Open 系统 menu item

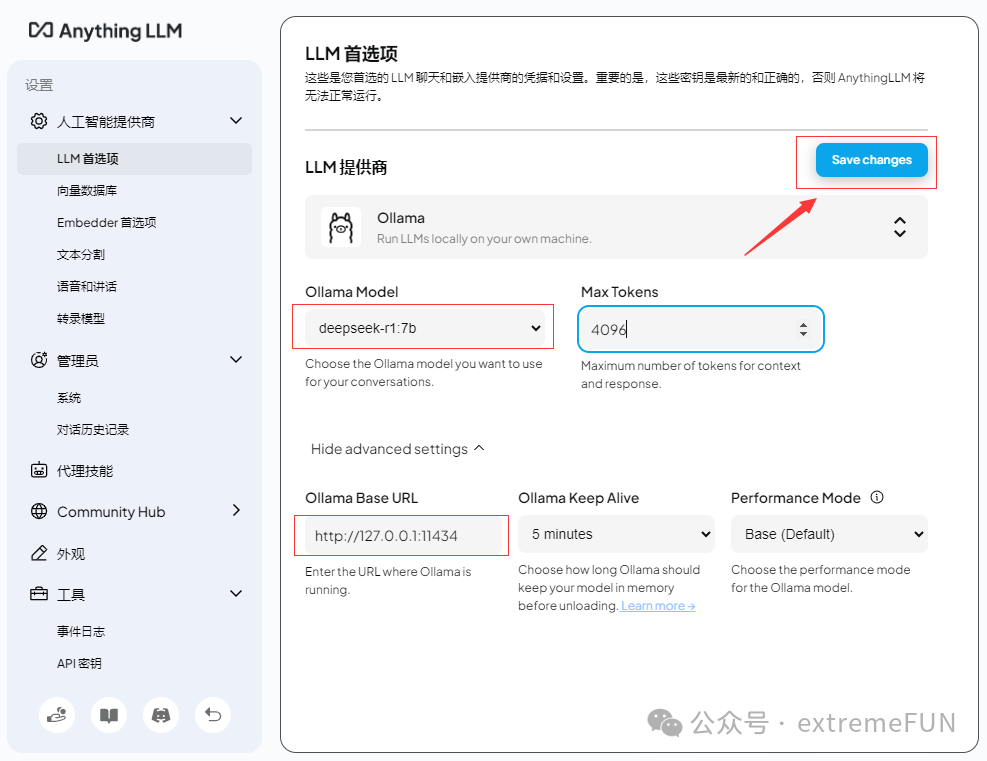pos(69,398)
